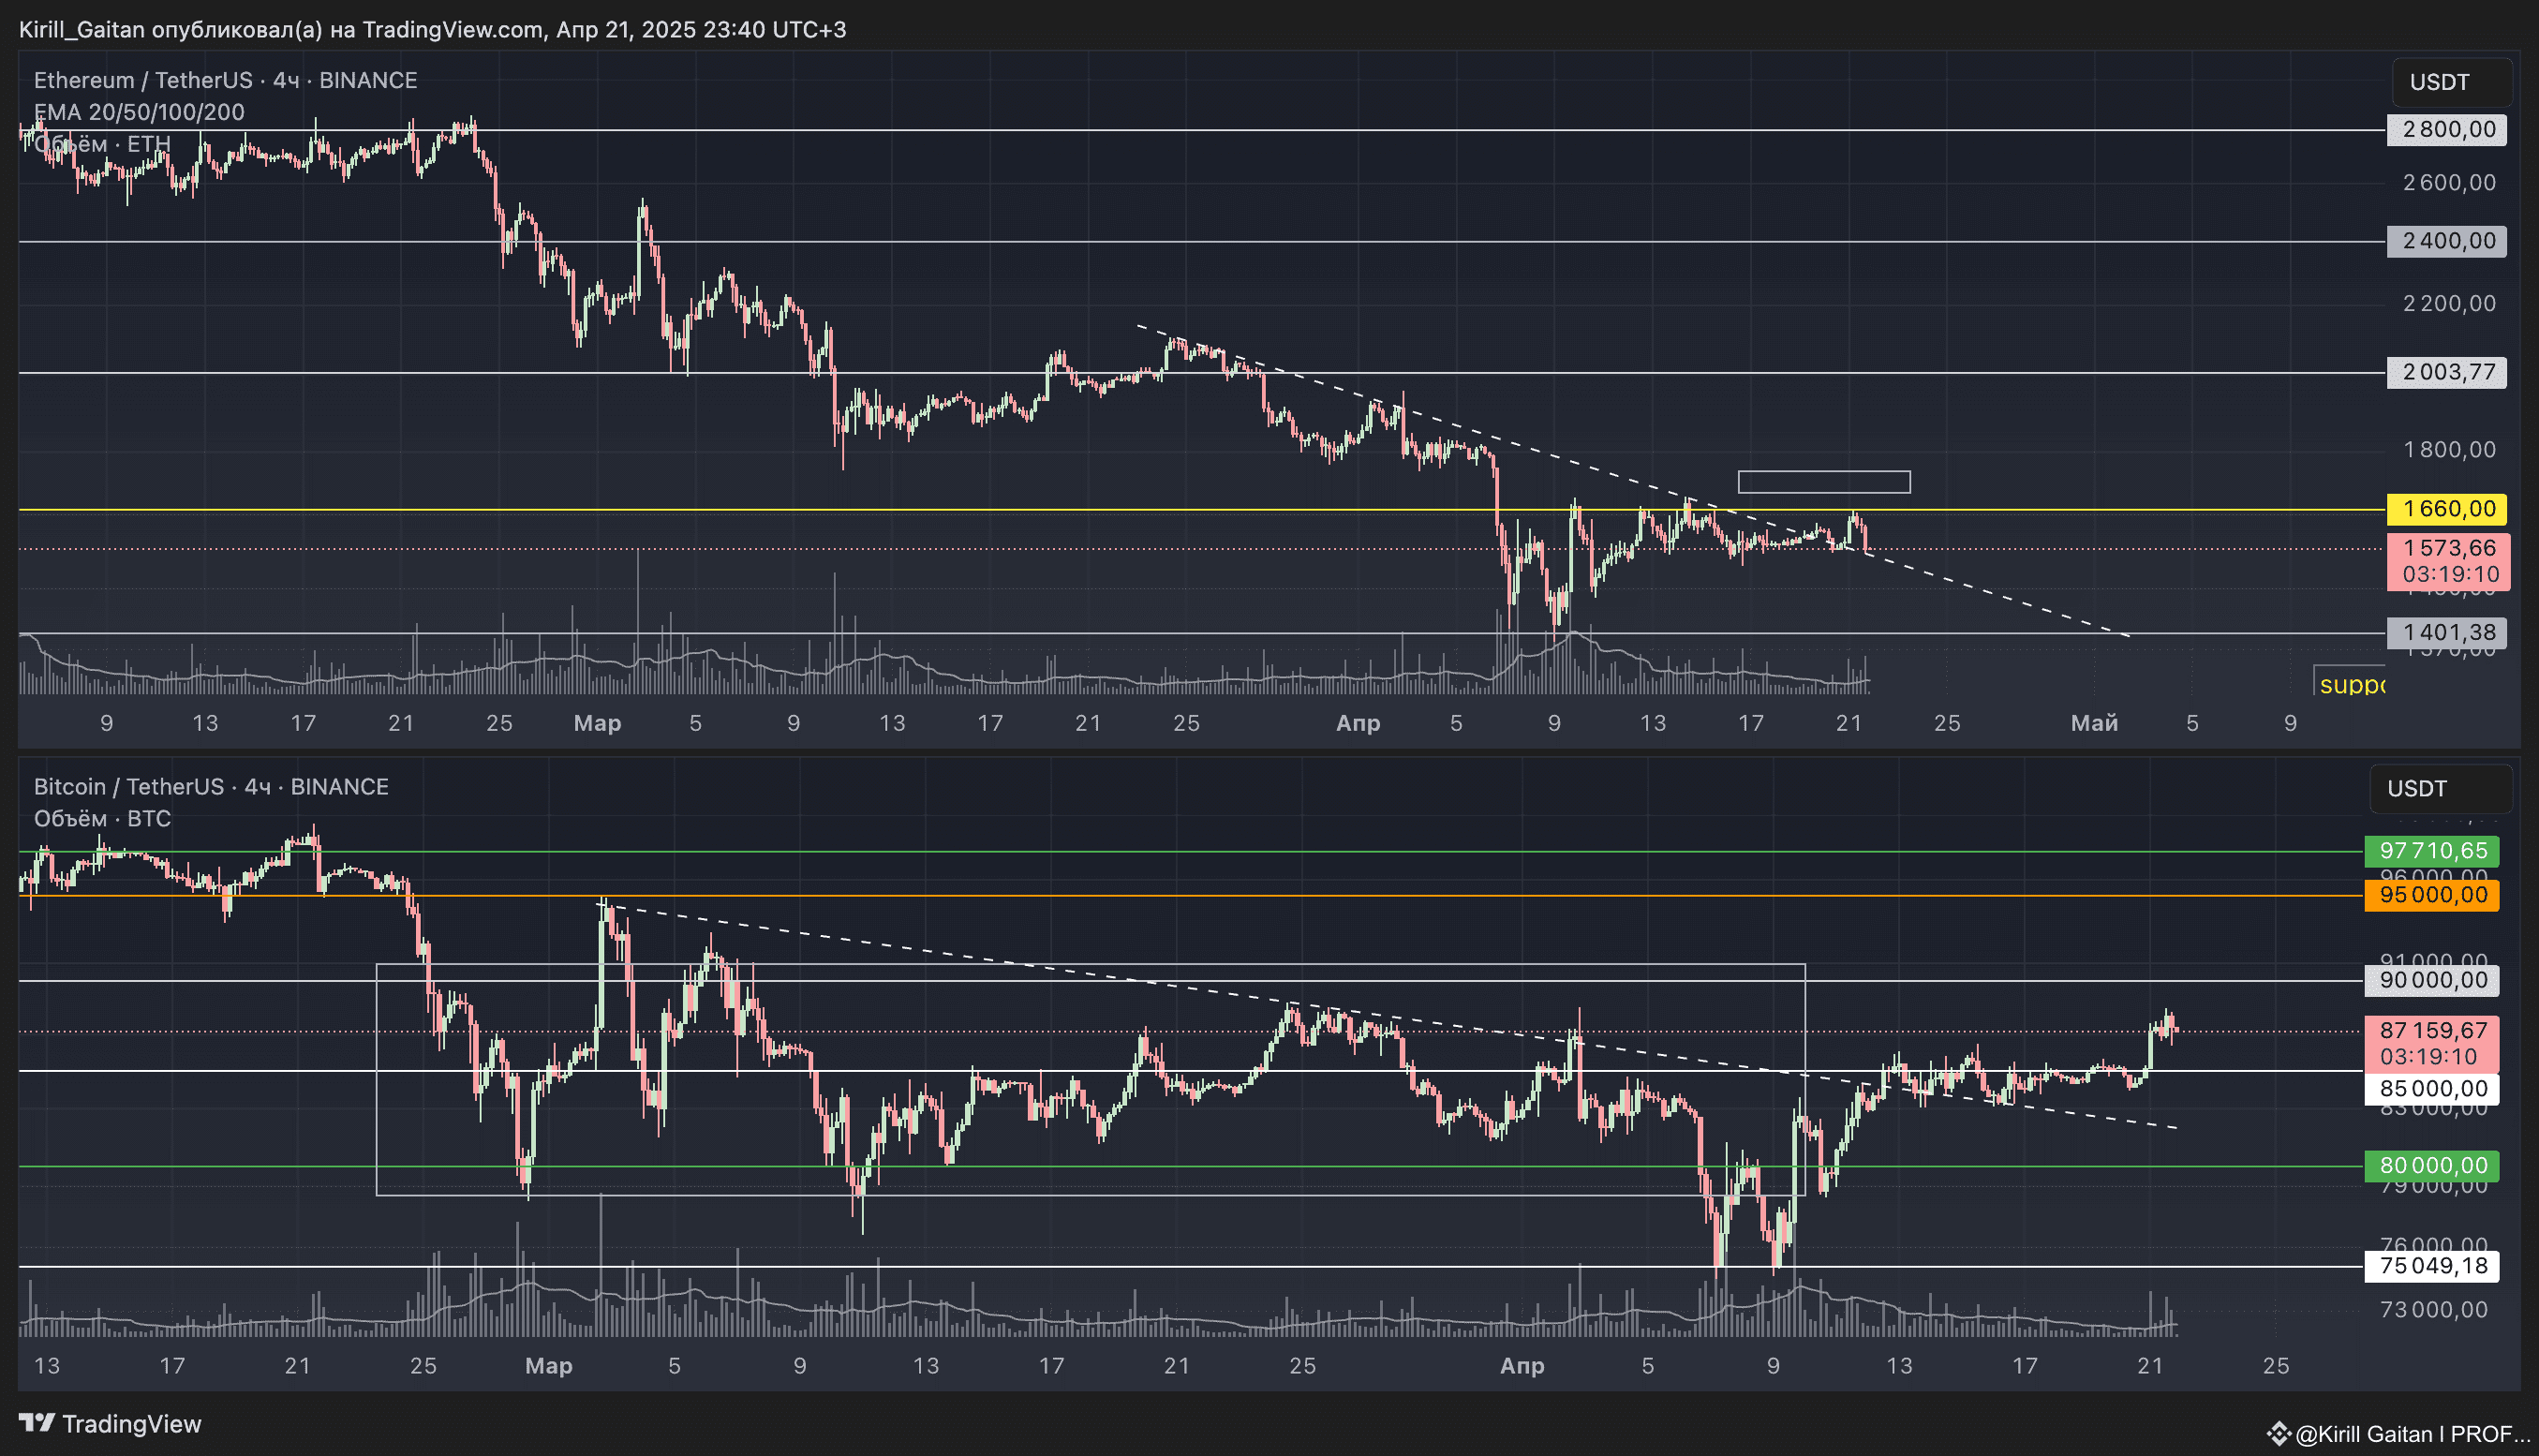
Task: Select the Объём · ETH volume indicator label
Action: click(102, 144)
